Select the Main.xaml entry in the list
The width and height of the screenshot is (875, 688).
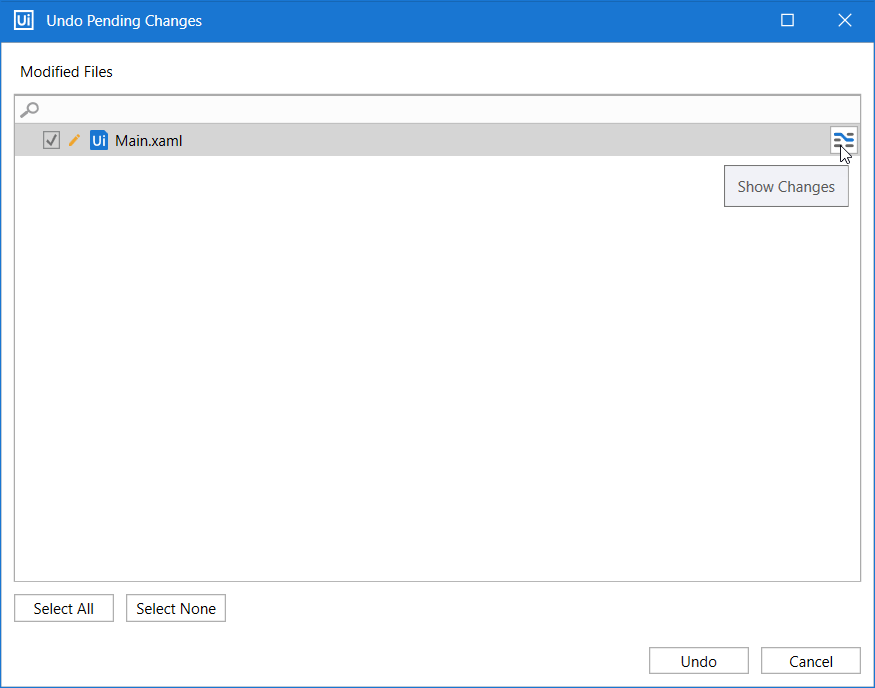tap(148, 140)
